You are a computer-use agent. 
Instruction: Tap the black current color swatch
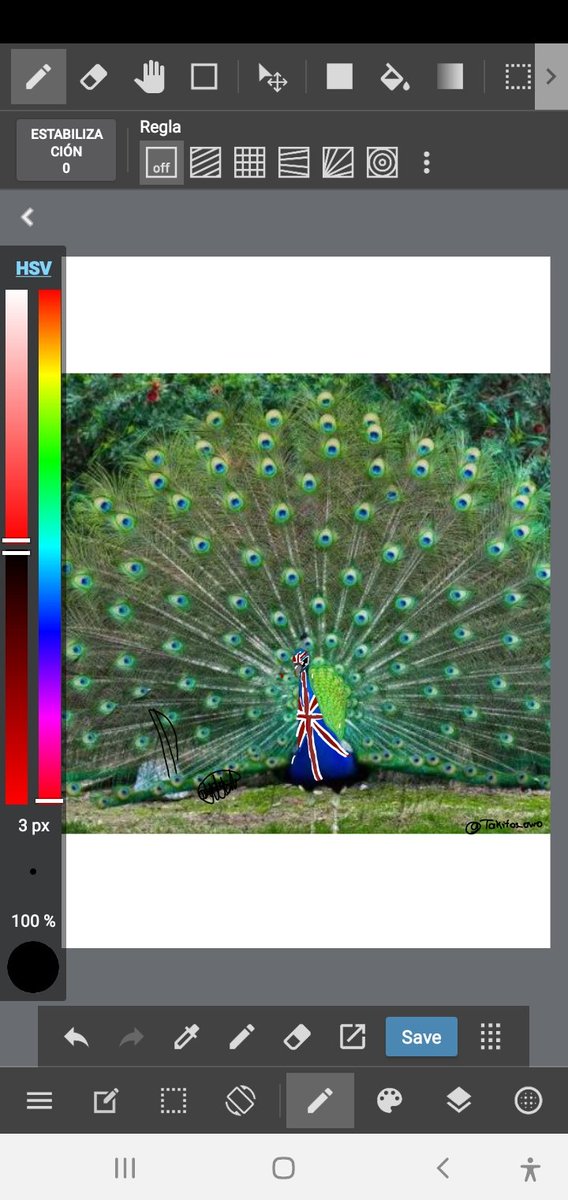(33, 967)
